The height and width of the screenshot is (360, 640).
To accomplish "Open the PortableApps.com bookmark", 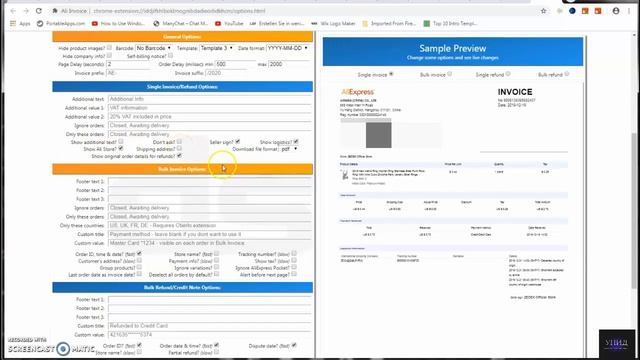I will point(61,24).
